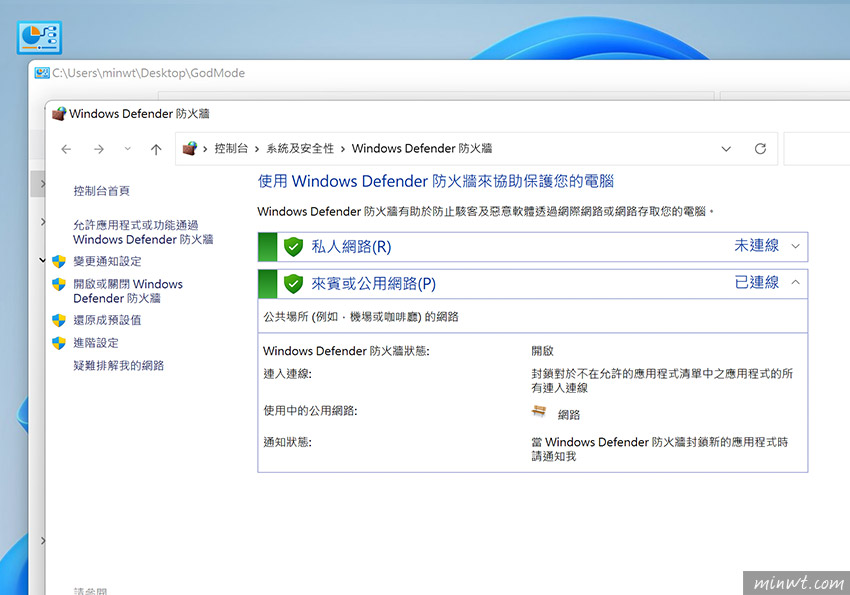Expand the address bar history dropdown

point(726,149)
